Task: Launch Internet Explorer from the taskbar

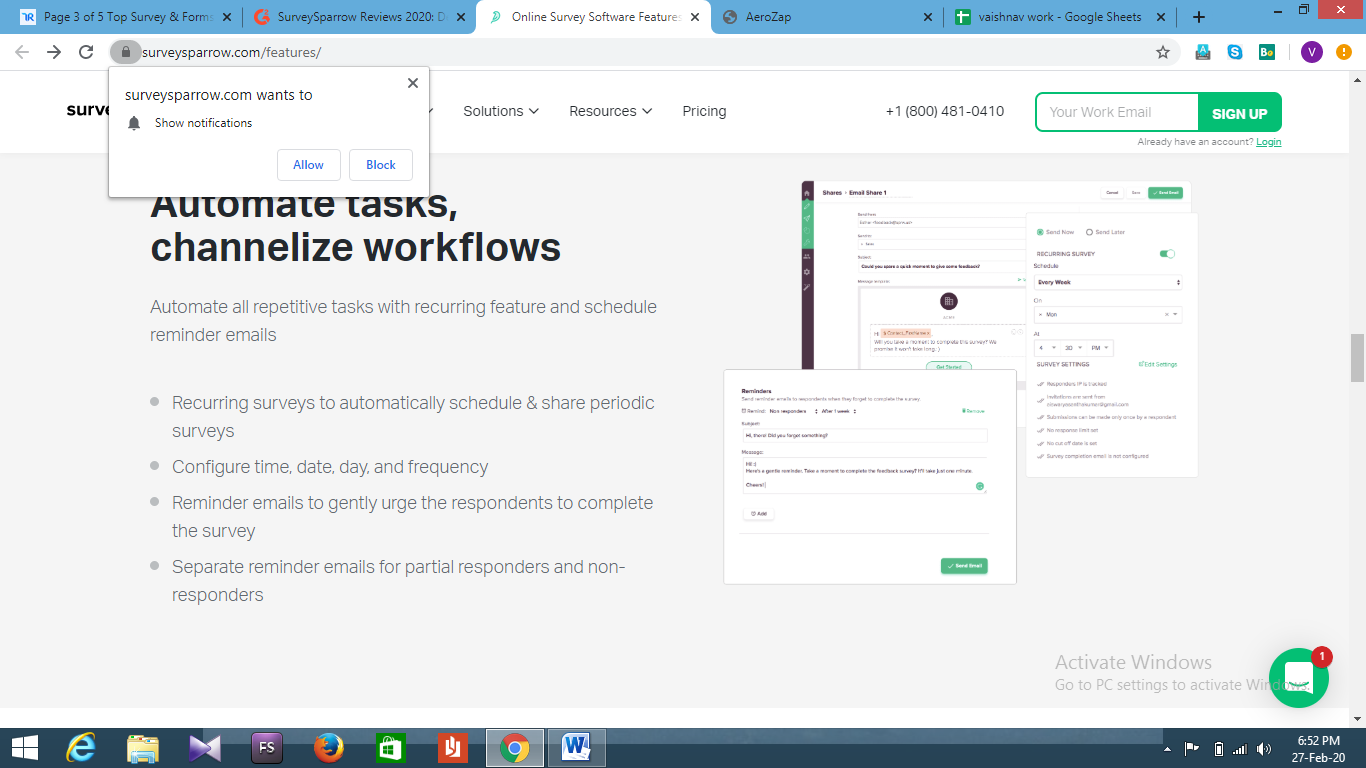Action: coord(81,748)
